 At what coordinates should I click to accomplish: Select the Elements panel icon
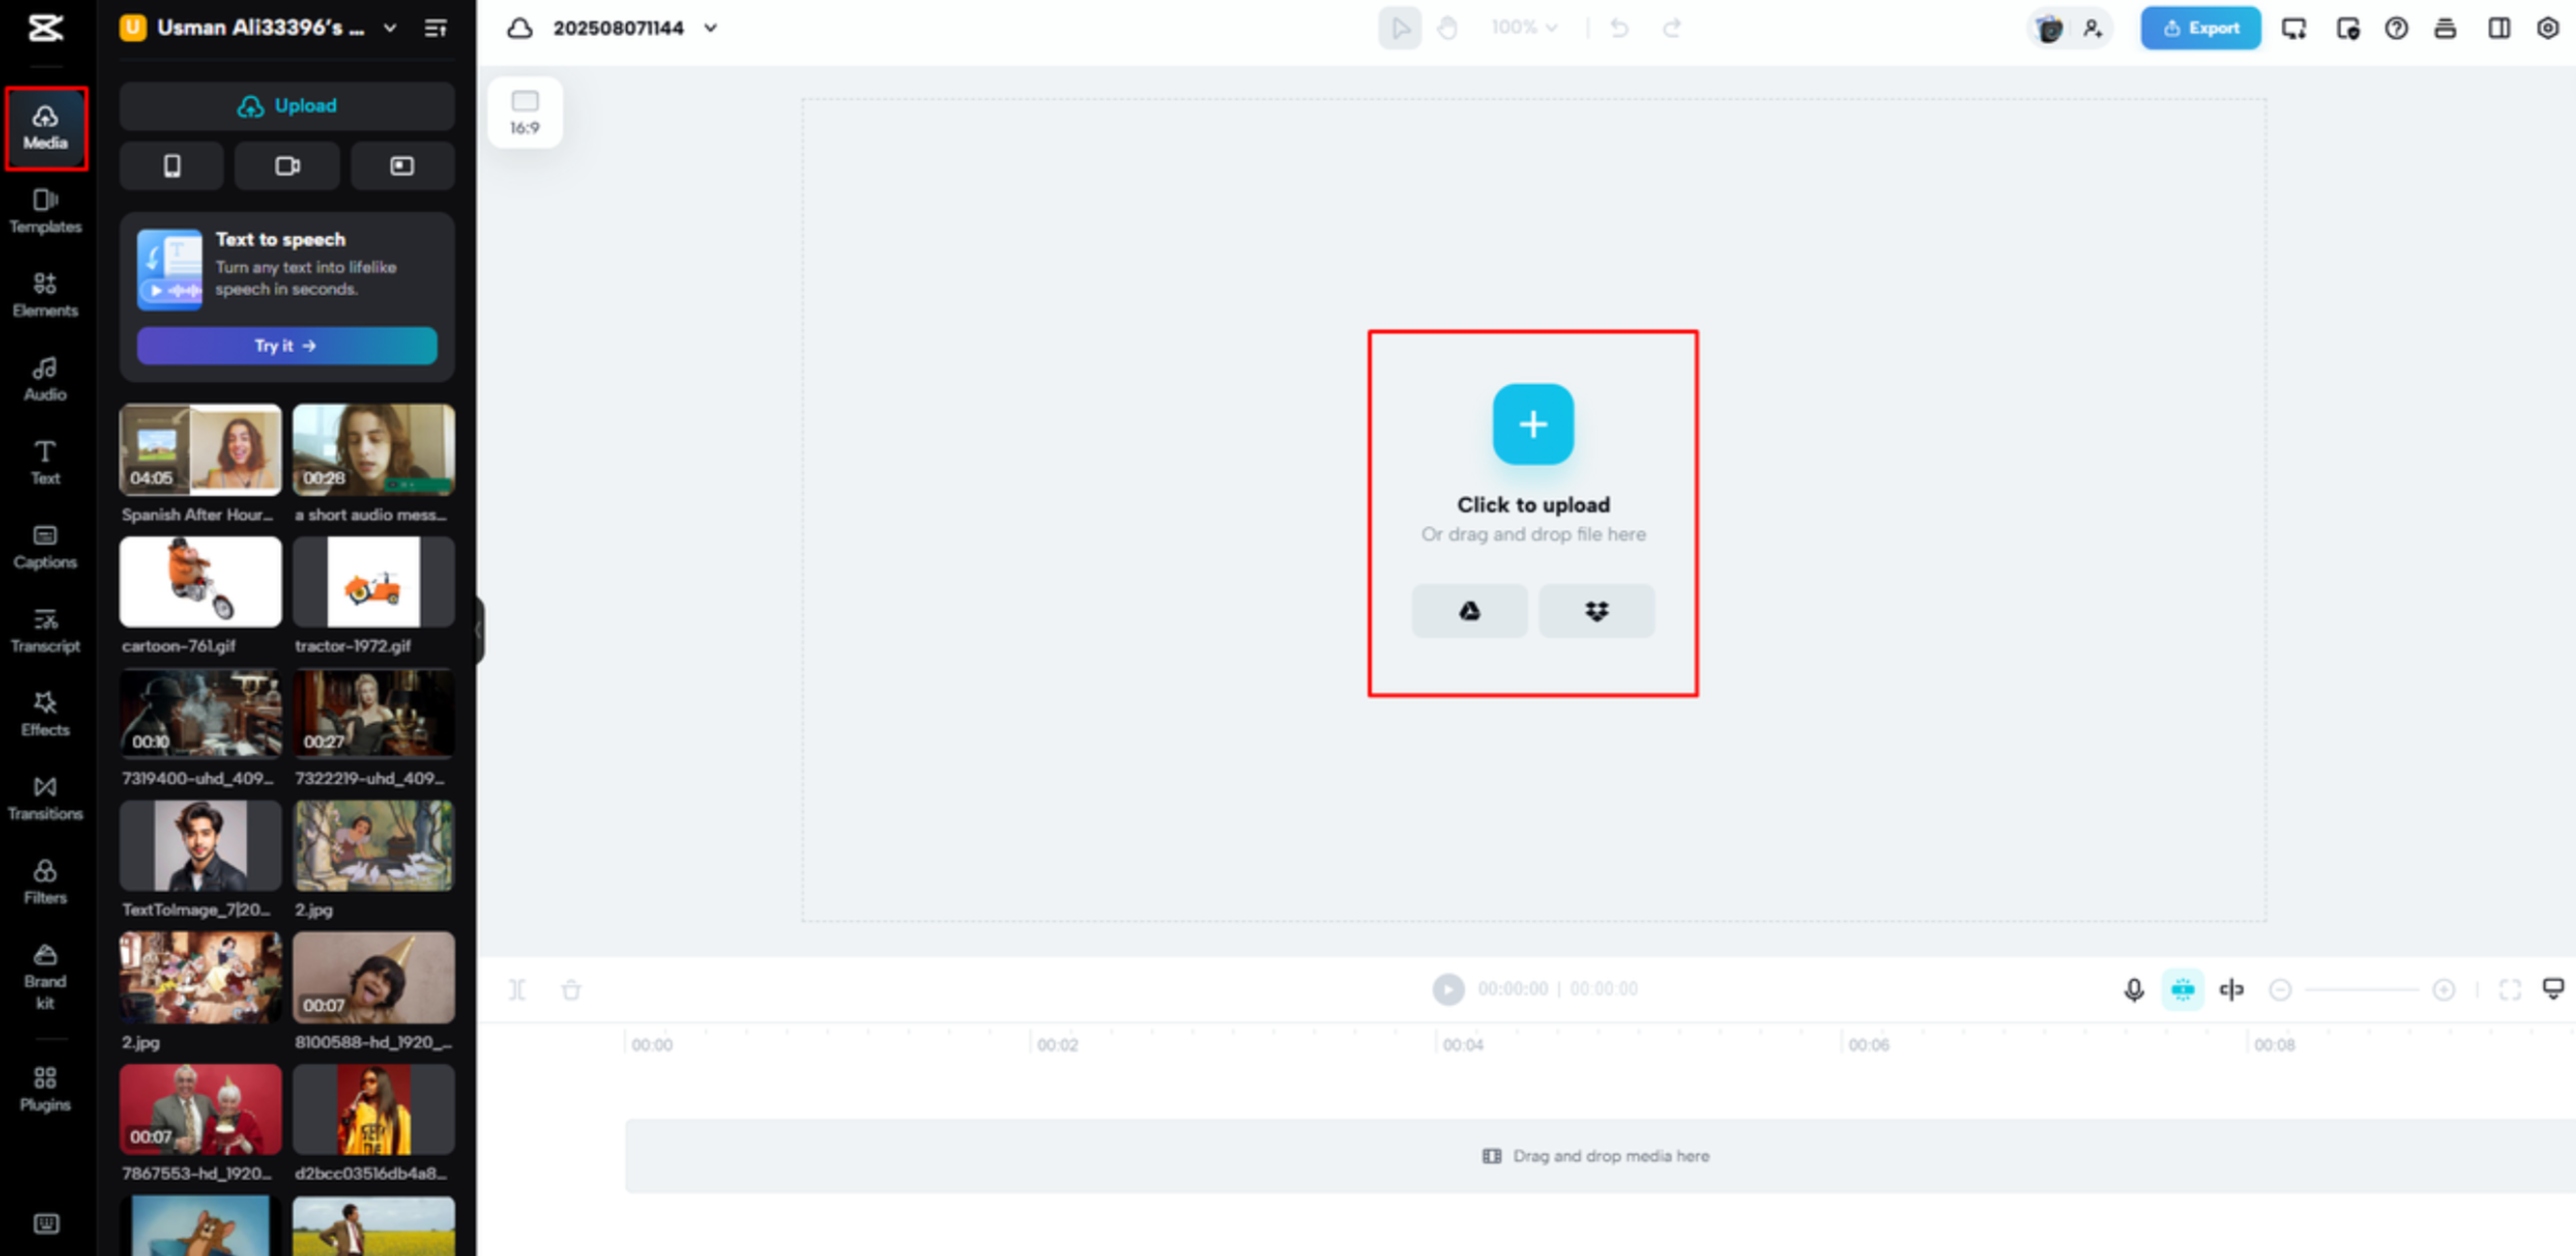pyautogui.click(x=45, y=294)
